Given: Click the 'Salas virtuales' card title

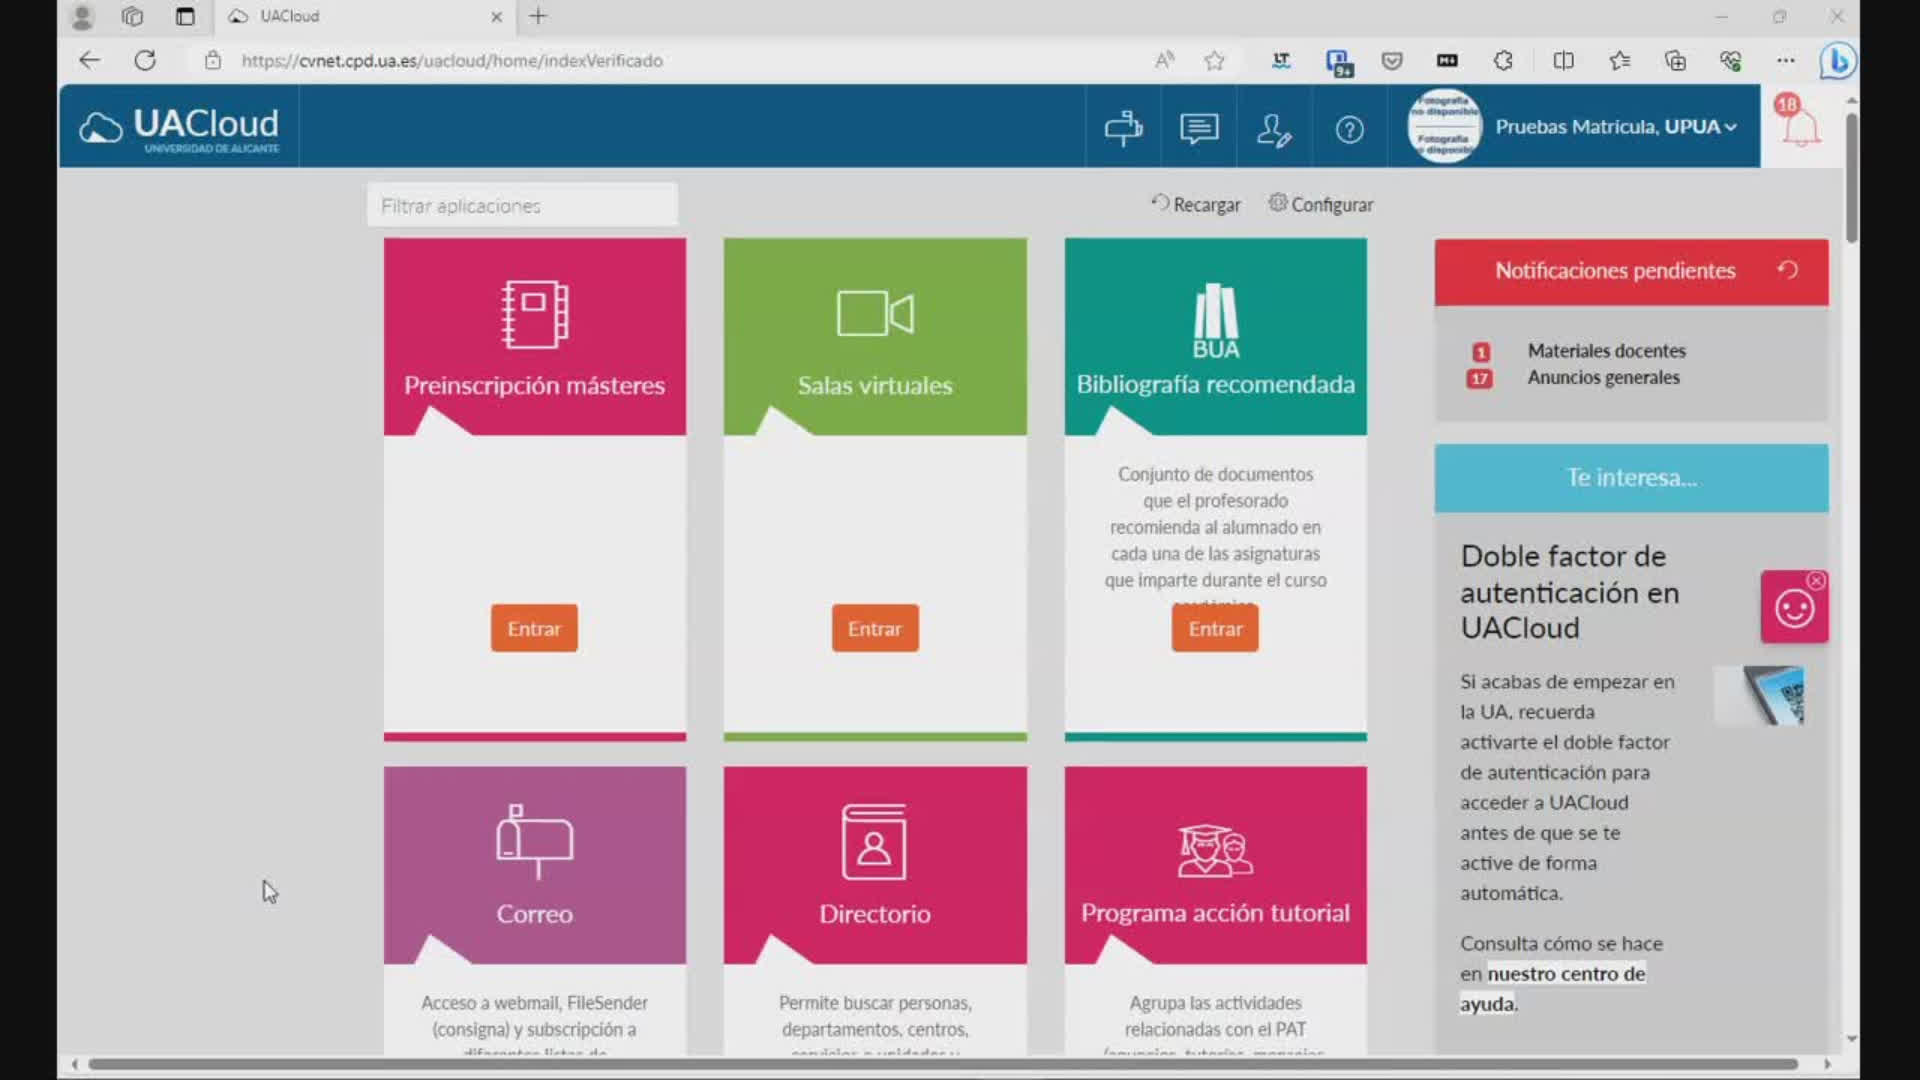Looking at the screenshot, I should tap(875, 385).
